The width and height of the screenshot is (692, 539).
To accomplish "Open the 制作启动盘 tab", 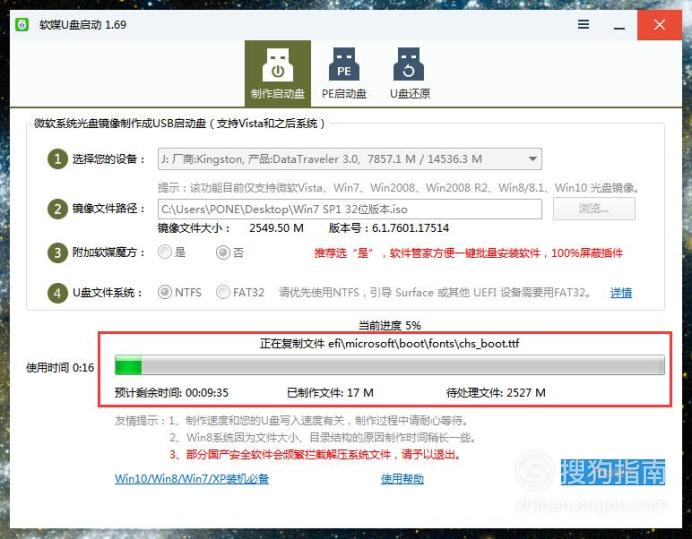I will point(278,73).
